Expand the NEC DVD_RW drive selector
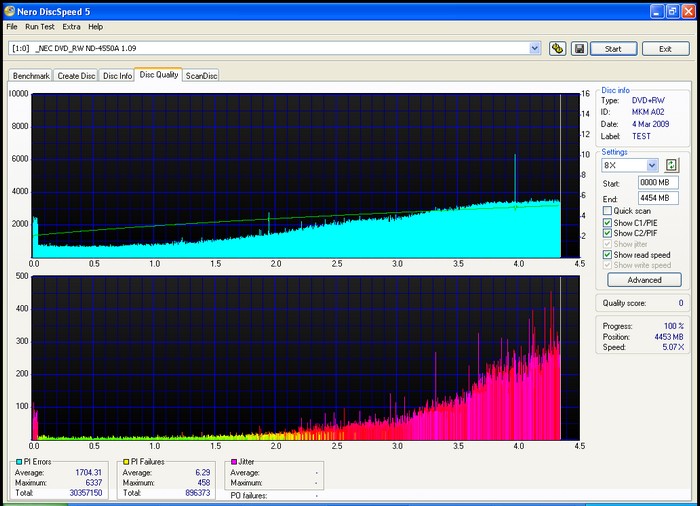700x506 pixels. point(536,48)
